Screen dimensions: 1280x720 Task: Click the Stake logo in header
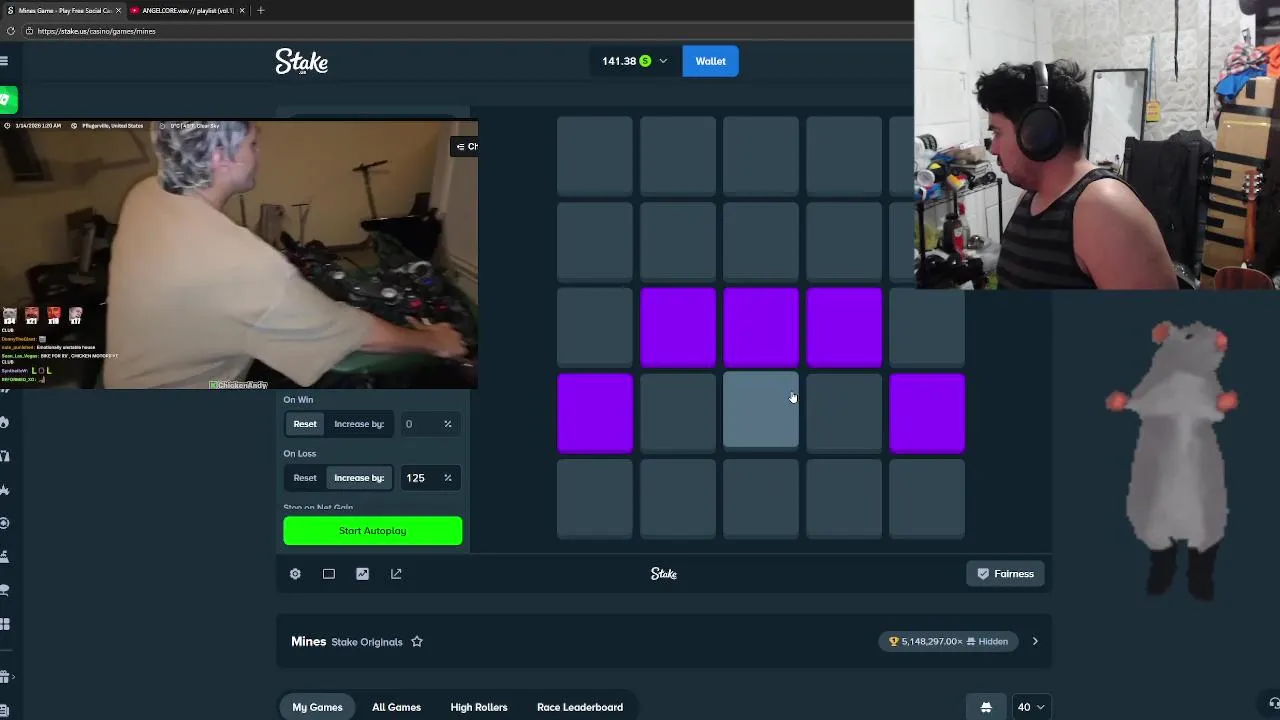tap(302, 62)
